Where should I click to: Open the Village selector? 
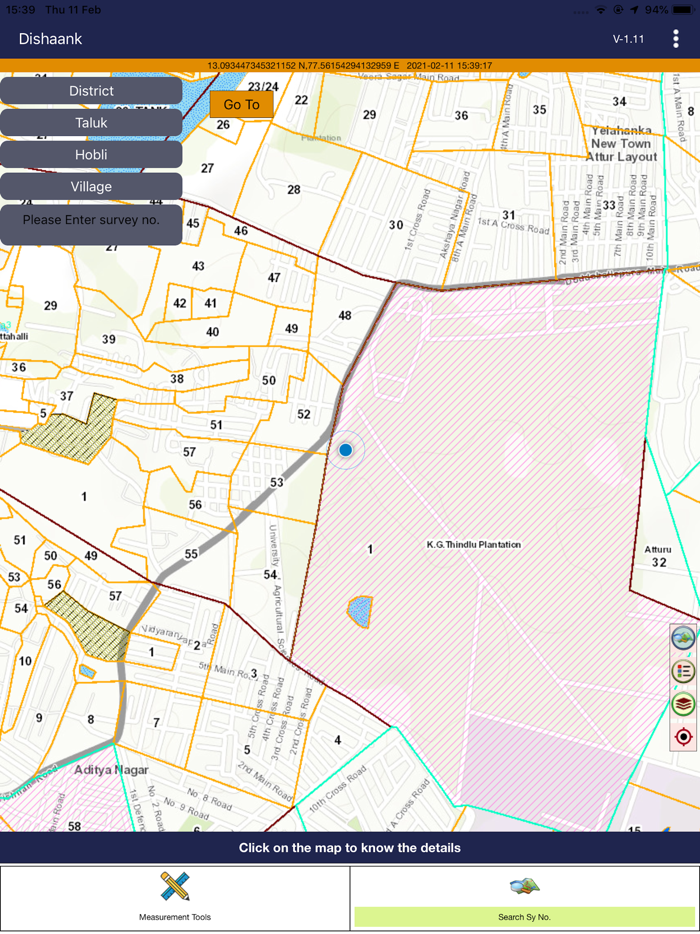pos(91,186)
